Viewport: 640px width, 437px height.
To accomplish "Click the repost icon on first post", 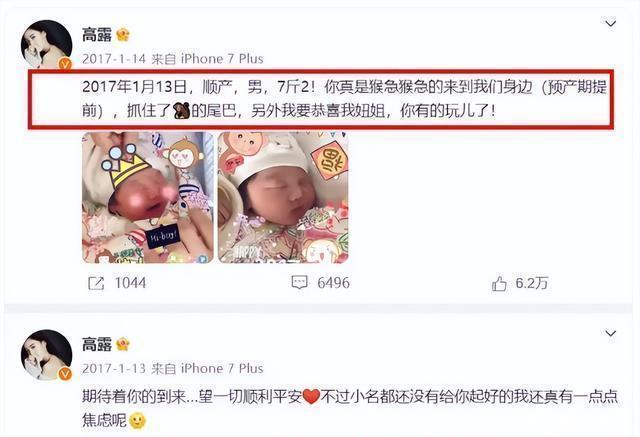I will click(x=96, y=283).
